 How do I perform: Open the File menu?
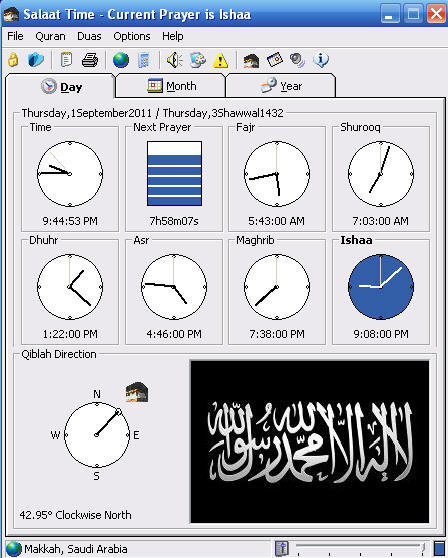pyautogui.click(x=15, y=36)
